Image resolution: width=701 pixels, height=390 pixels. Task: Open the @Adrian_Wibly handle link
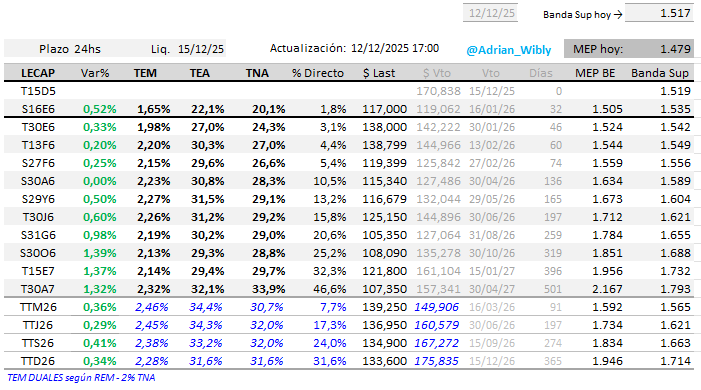(x=508, y=50)
